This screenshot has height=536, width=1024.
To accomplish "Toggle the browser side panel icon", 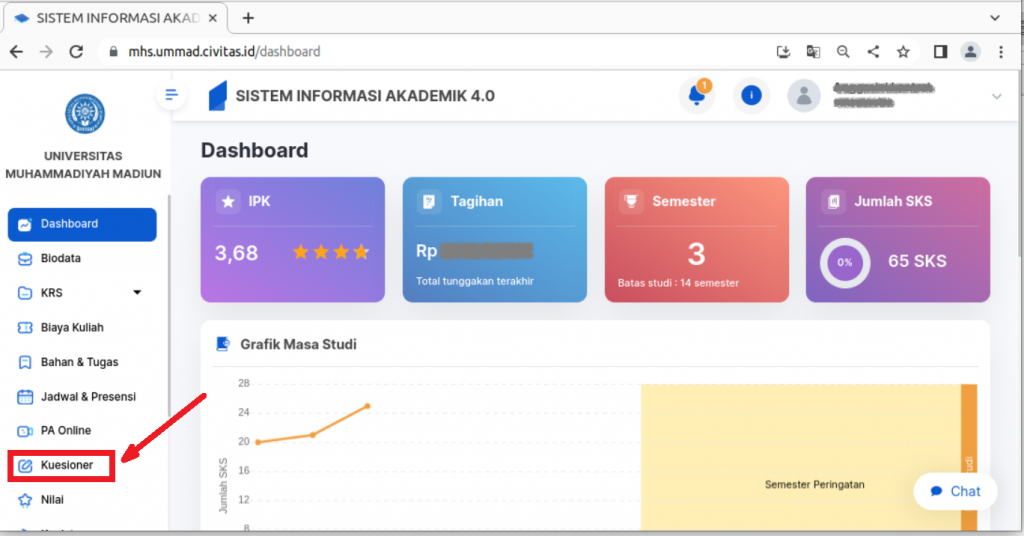I will pos(940,51).
